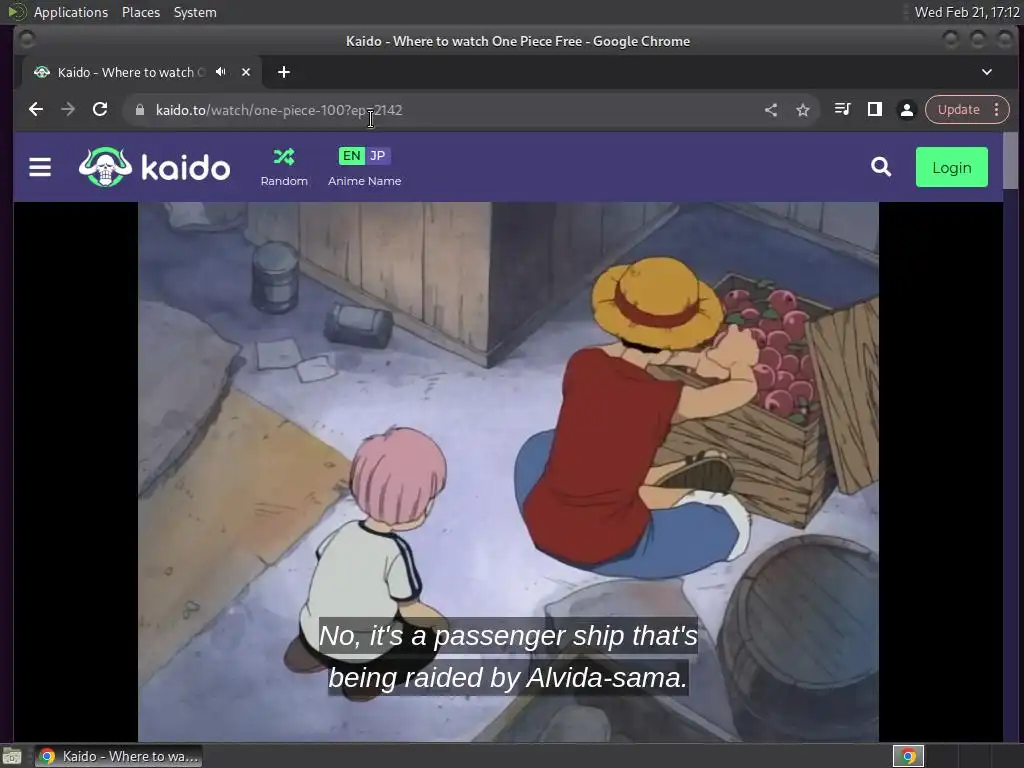
Task: Show the desktop from bottom panel
Action: (x=12, y=756)
